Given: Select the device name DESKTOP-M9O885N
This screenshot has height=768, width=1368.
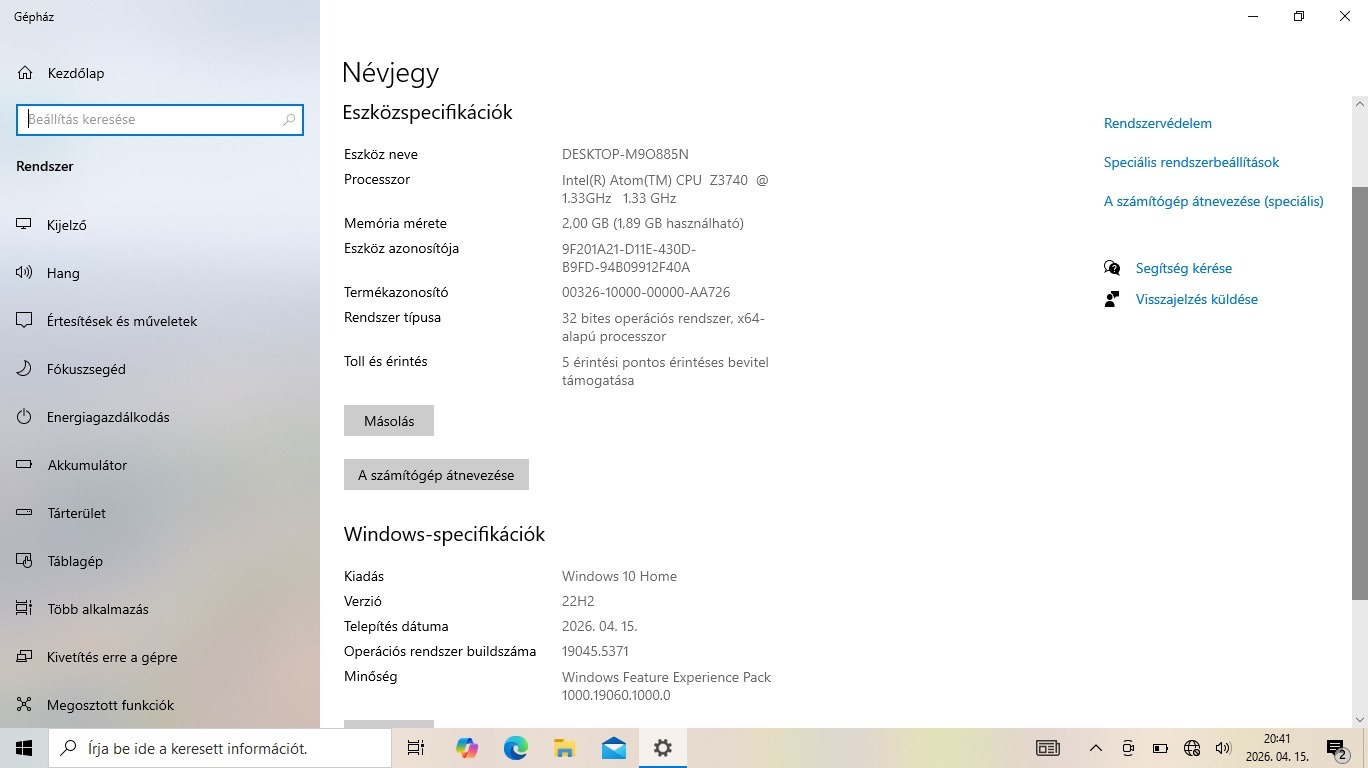Looking at the screenshot, I should pyautogui.click(x=625, y=154).
